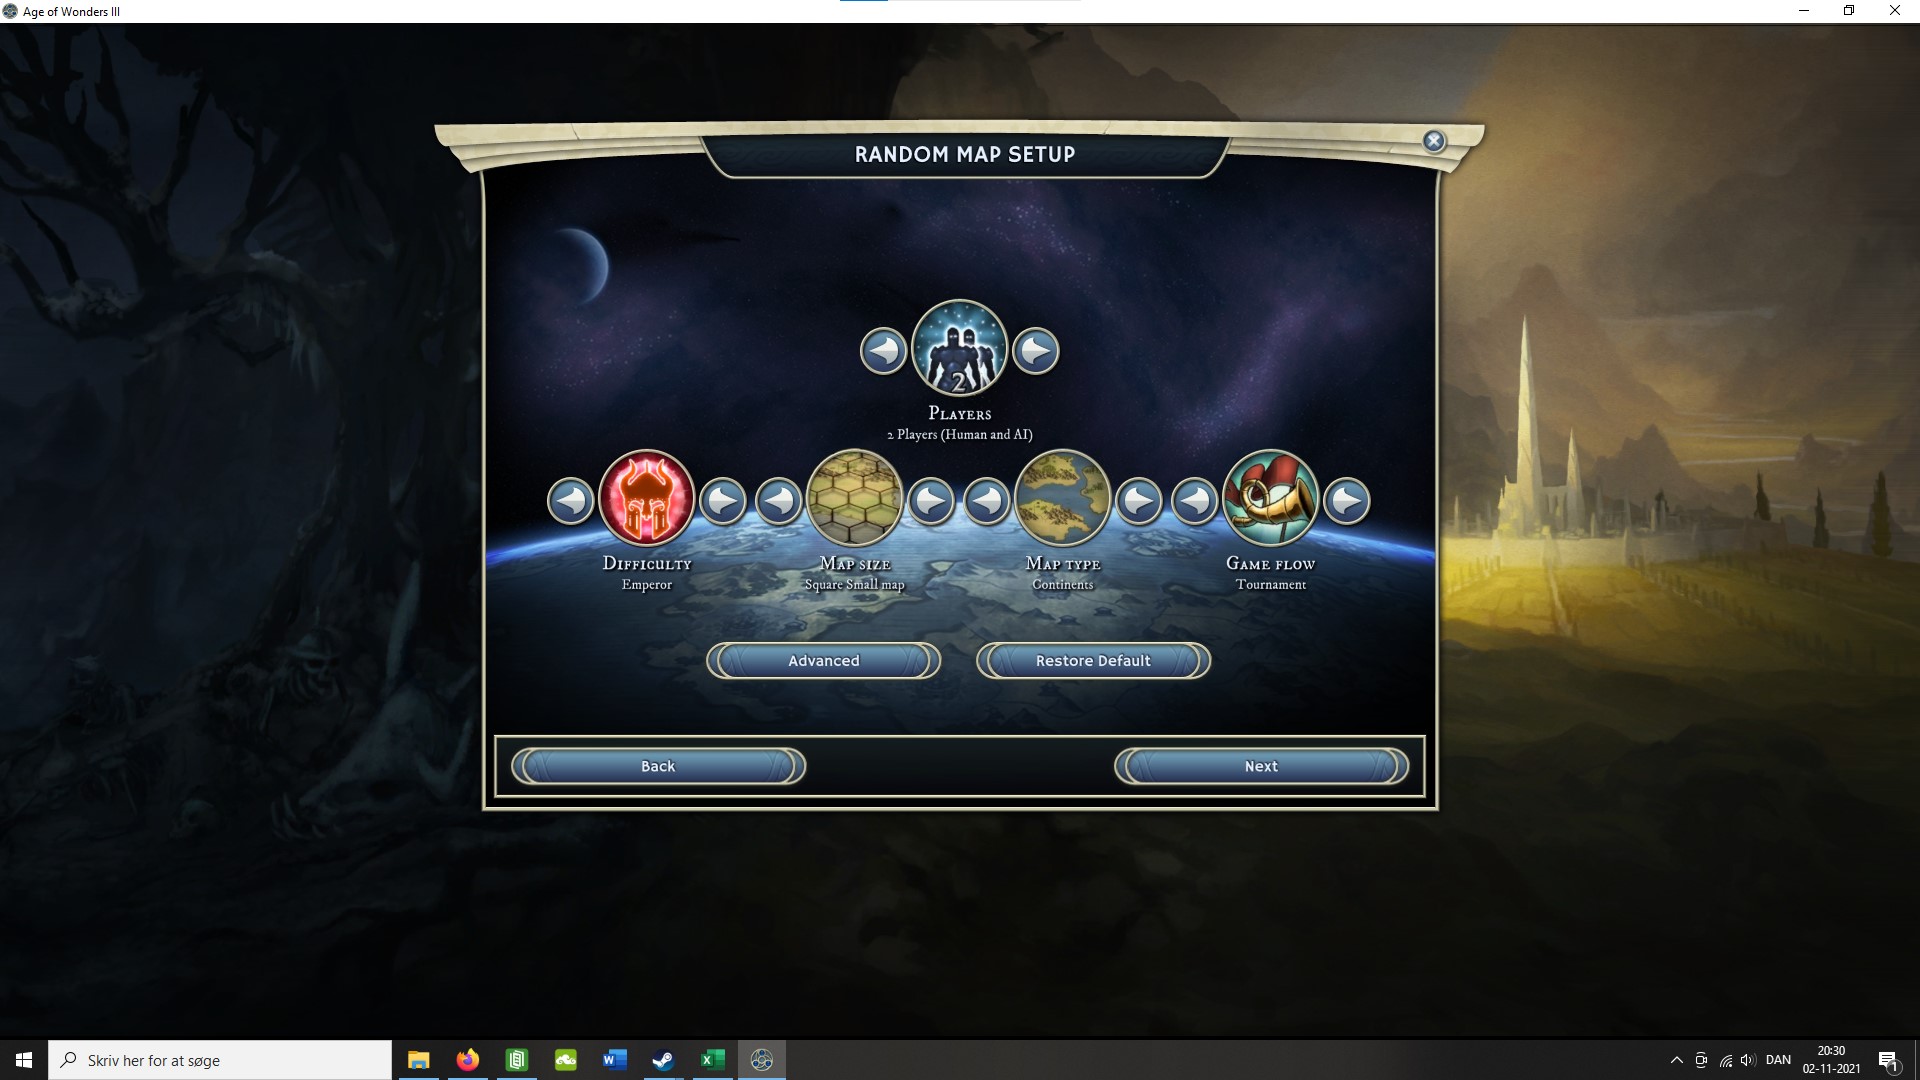Open the clock and date flyout

pyautogui.click(x=1831, y=1060)
